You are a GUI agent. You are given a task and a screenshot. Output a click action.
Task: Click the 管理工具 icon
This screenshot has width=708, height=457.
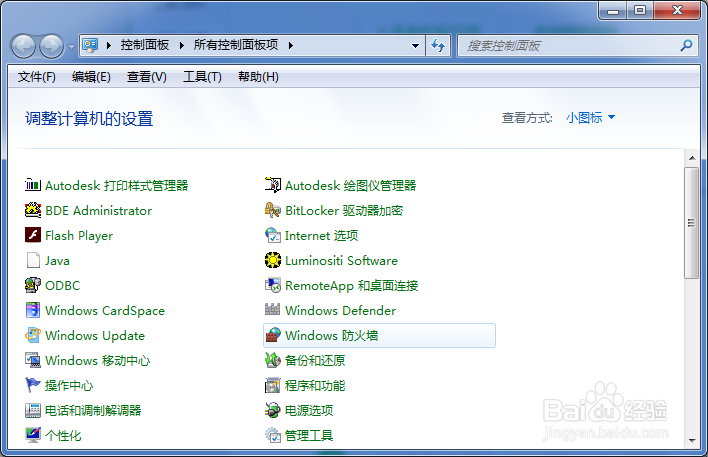[272, 435]
